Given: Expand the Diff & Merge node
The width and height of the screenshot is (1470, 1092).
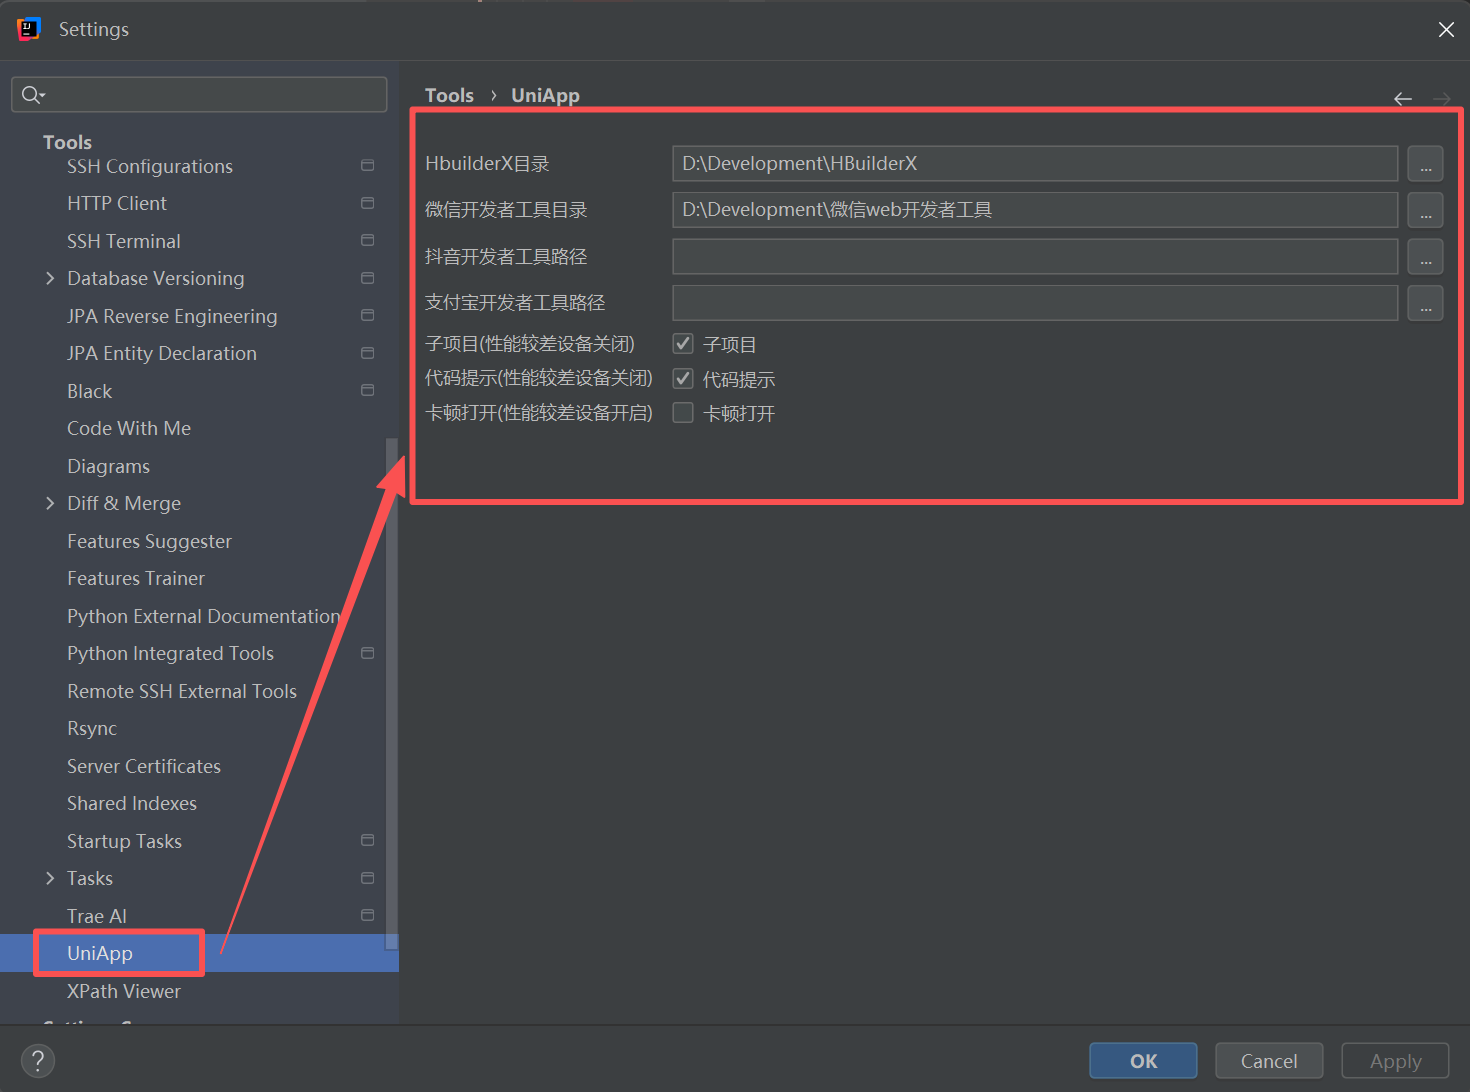Looking at the screenshot, I should pos(50,503).
